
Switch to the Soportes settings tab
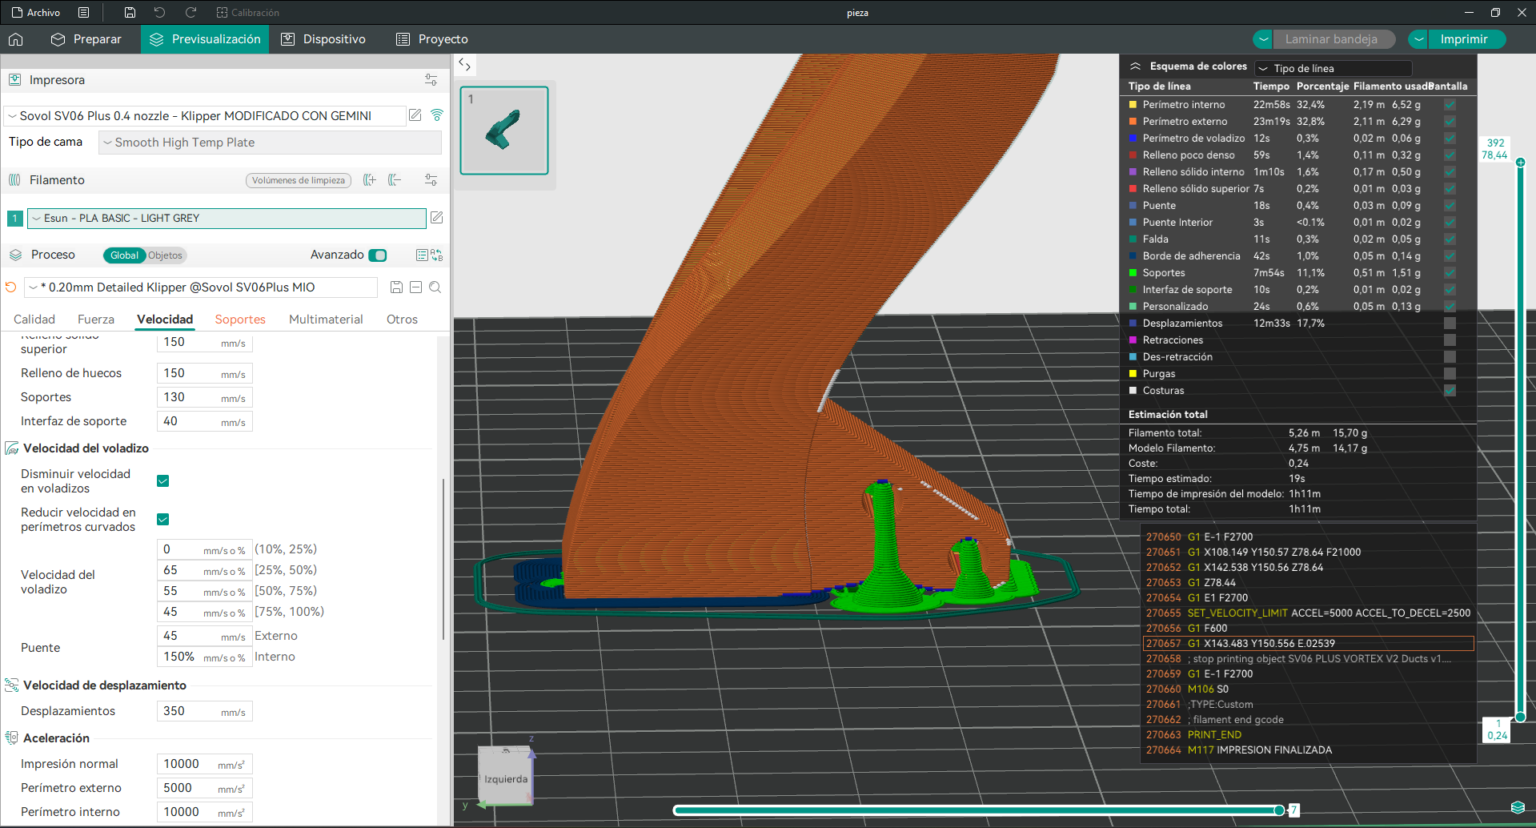(x=240, y=319)
